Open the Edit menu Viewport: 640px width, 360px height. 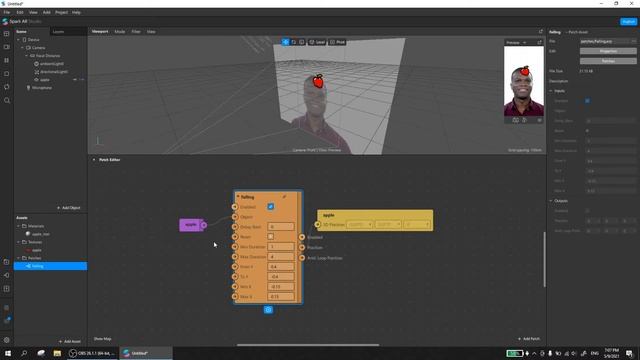tap(20, 13)
